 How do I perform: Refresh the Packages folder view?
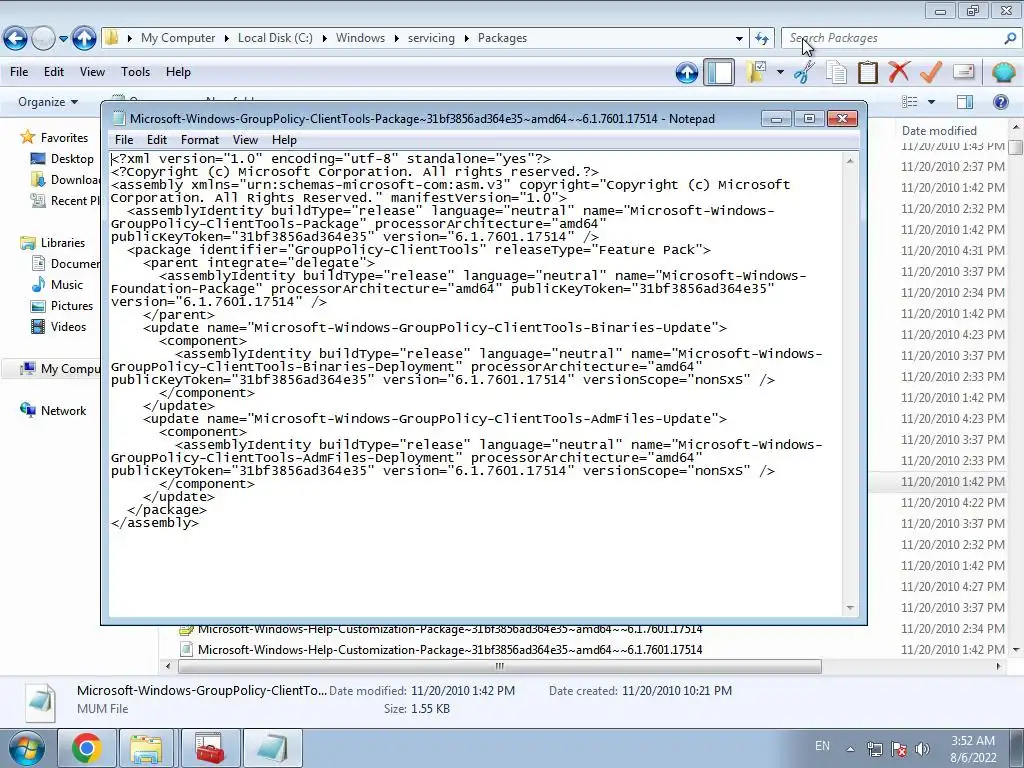[x=762, y=39]
